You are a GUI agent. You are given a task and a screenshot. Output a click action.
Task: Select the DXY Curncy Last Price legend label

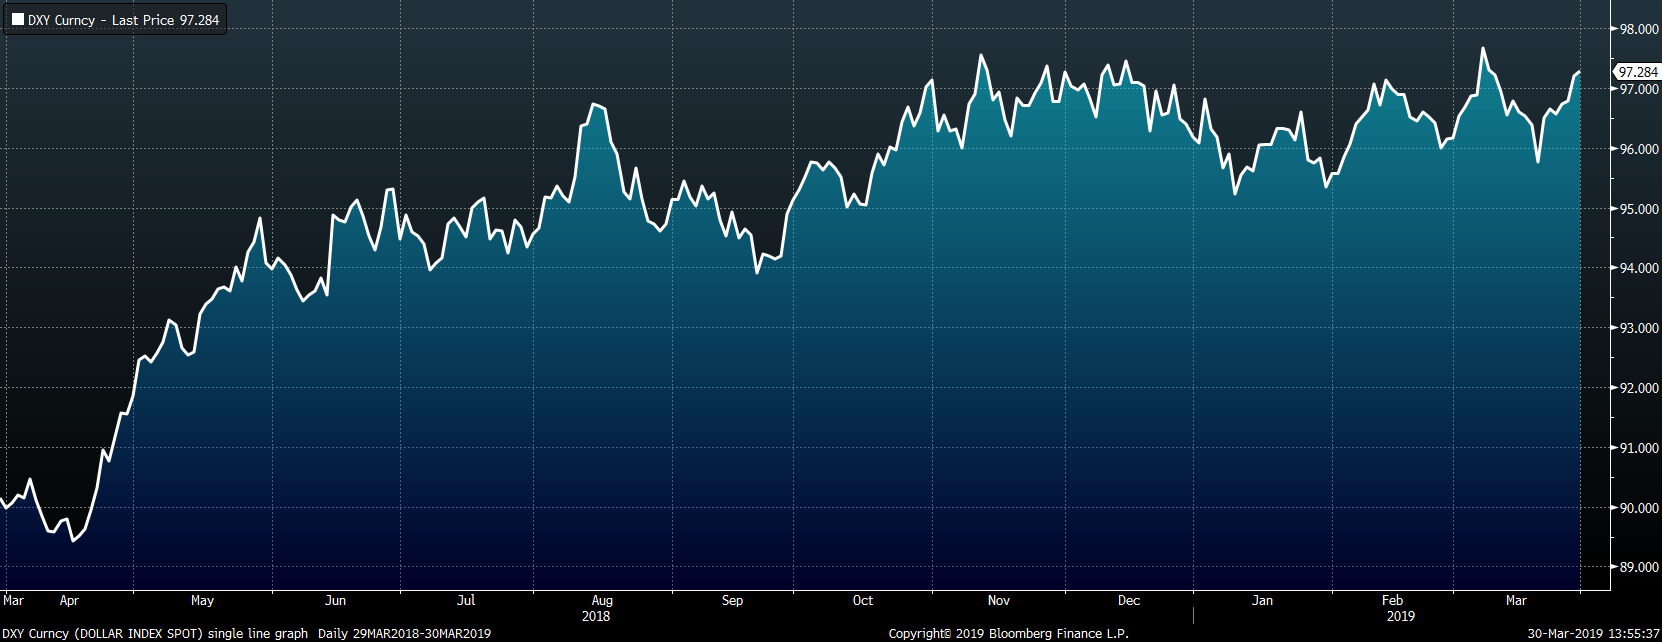(x=123, y=20)
